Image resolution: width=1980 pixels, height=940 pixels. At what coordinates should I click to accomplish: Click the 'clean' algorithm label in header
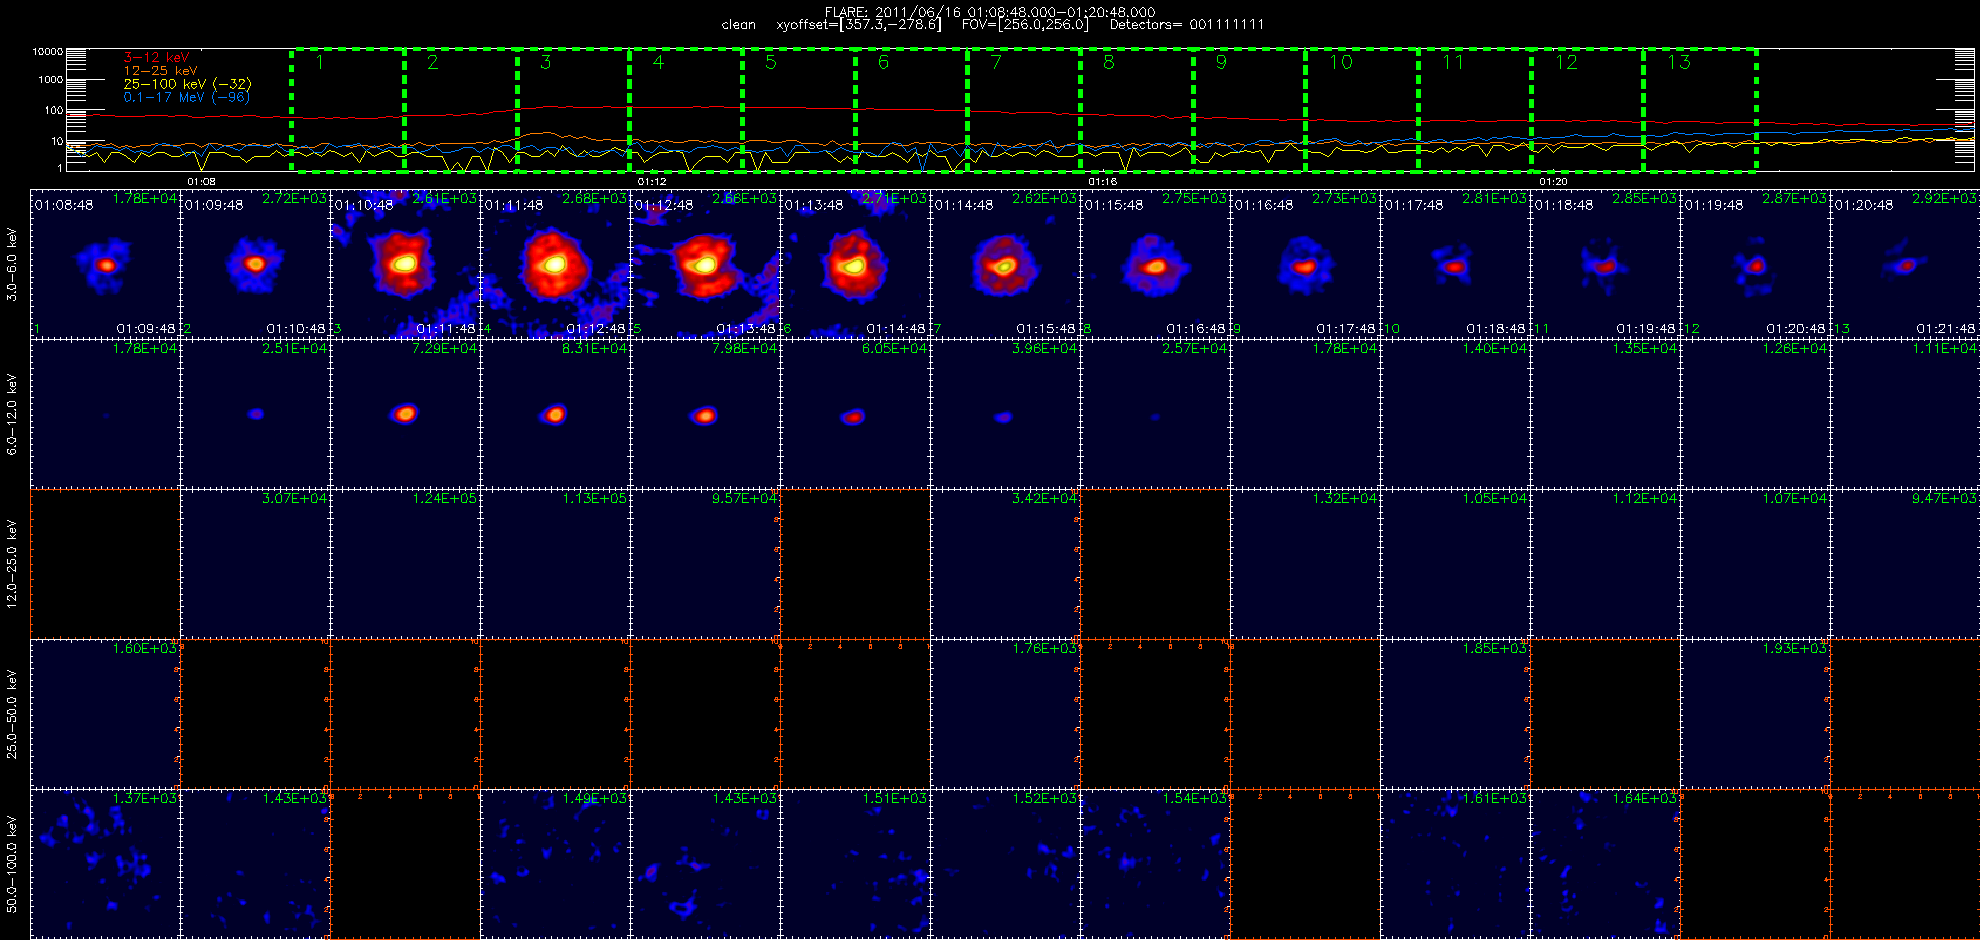[739, 25]
